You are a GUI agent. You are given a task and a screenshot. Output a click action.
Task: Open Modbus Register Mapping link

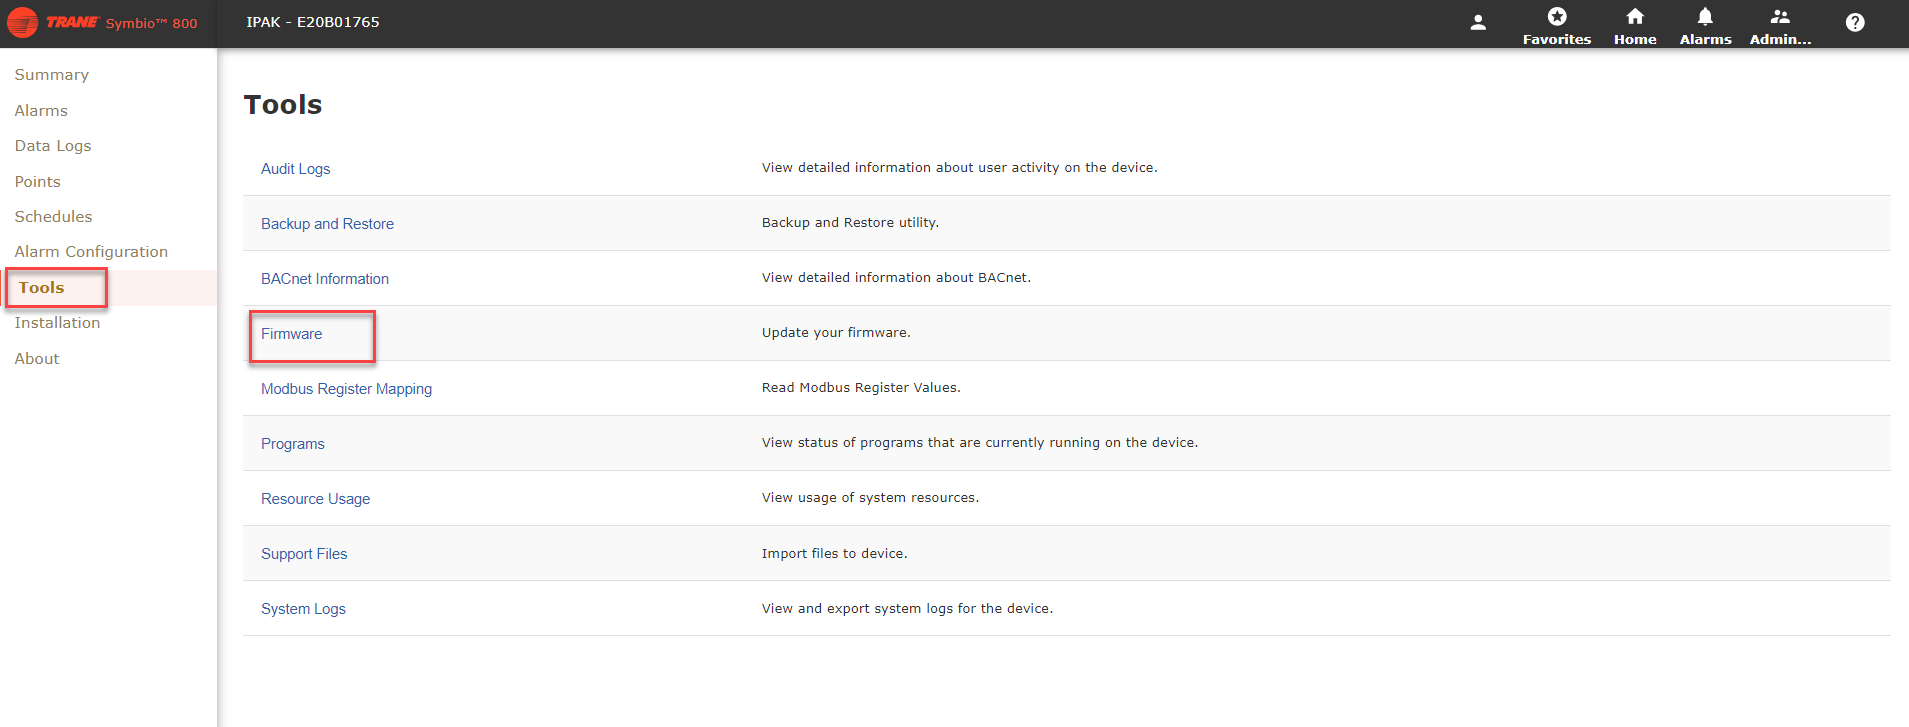[x=346, y=389]
